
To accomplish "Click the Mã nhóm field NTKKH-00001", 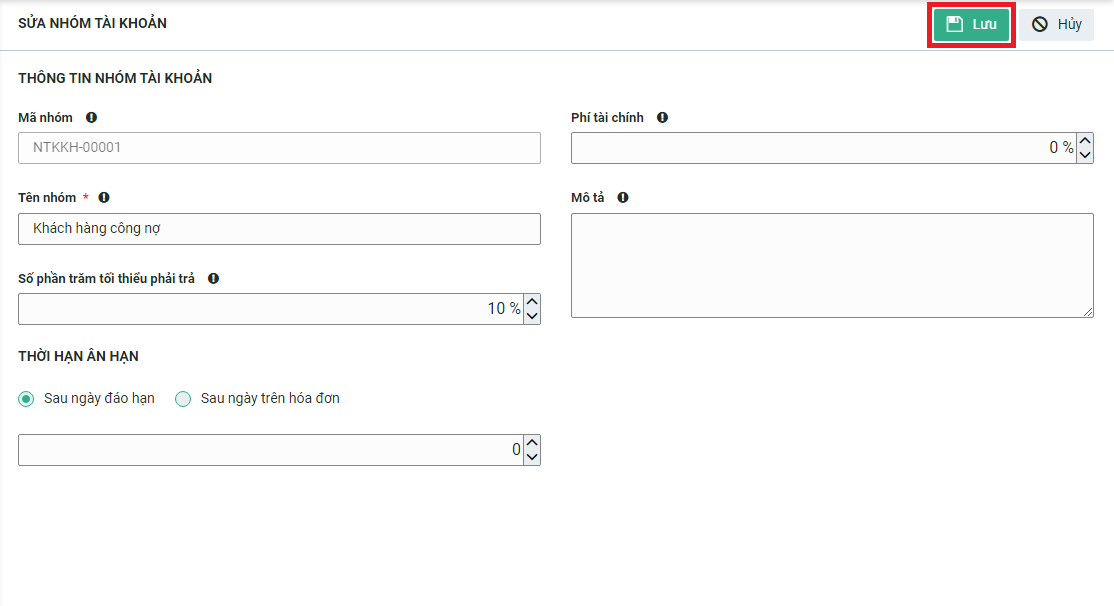I will tap(279, 148).
